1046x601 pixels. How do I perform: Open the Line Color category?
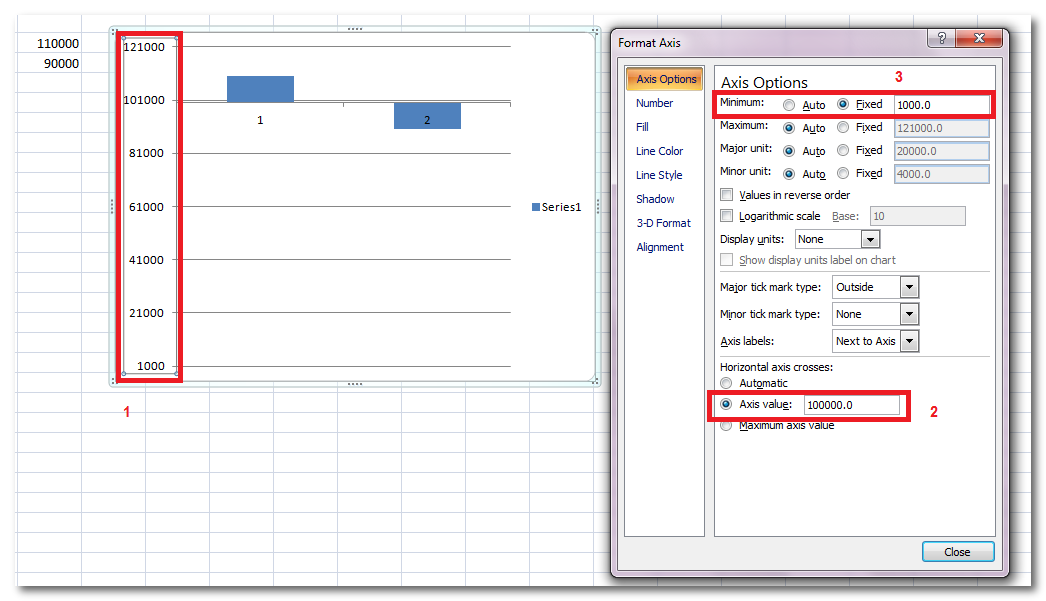659,151
